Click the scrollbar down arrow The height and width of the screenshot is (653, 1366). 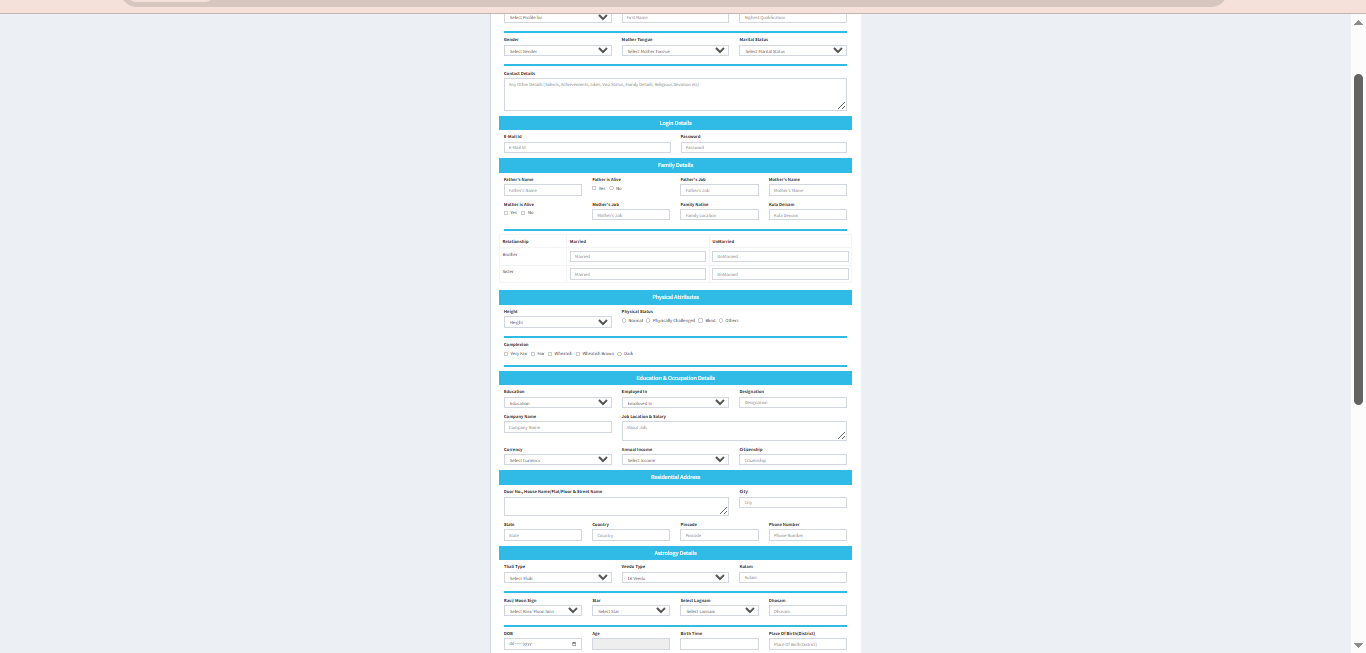coord(1358,645)
